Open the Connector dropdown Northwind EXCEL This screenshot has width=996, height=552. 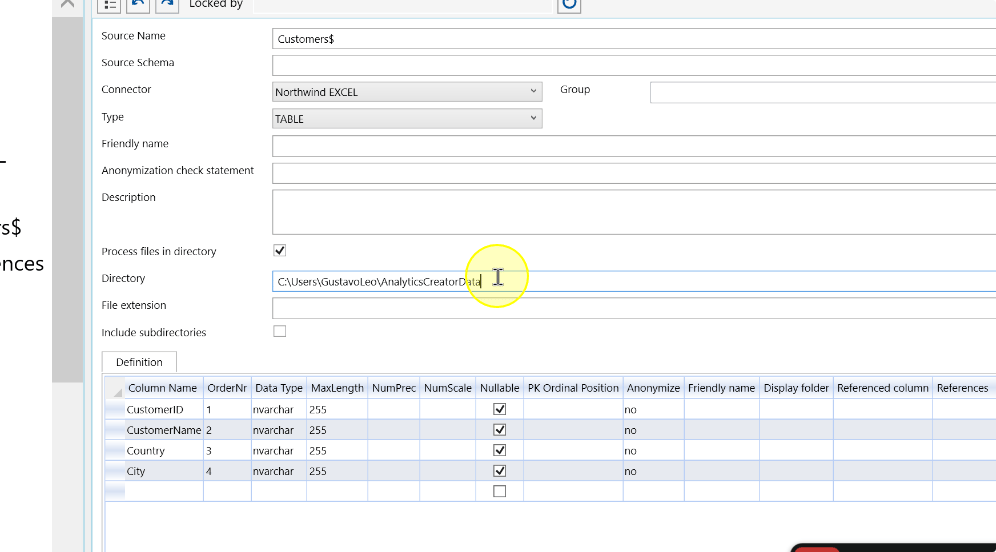click(407, 91)
